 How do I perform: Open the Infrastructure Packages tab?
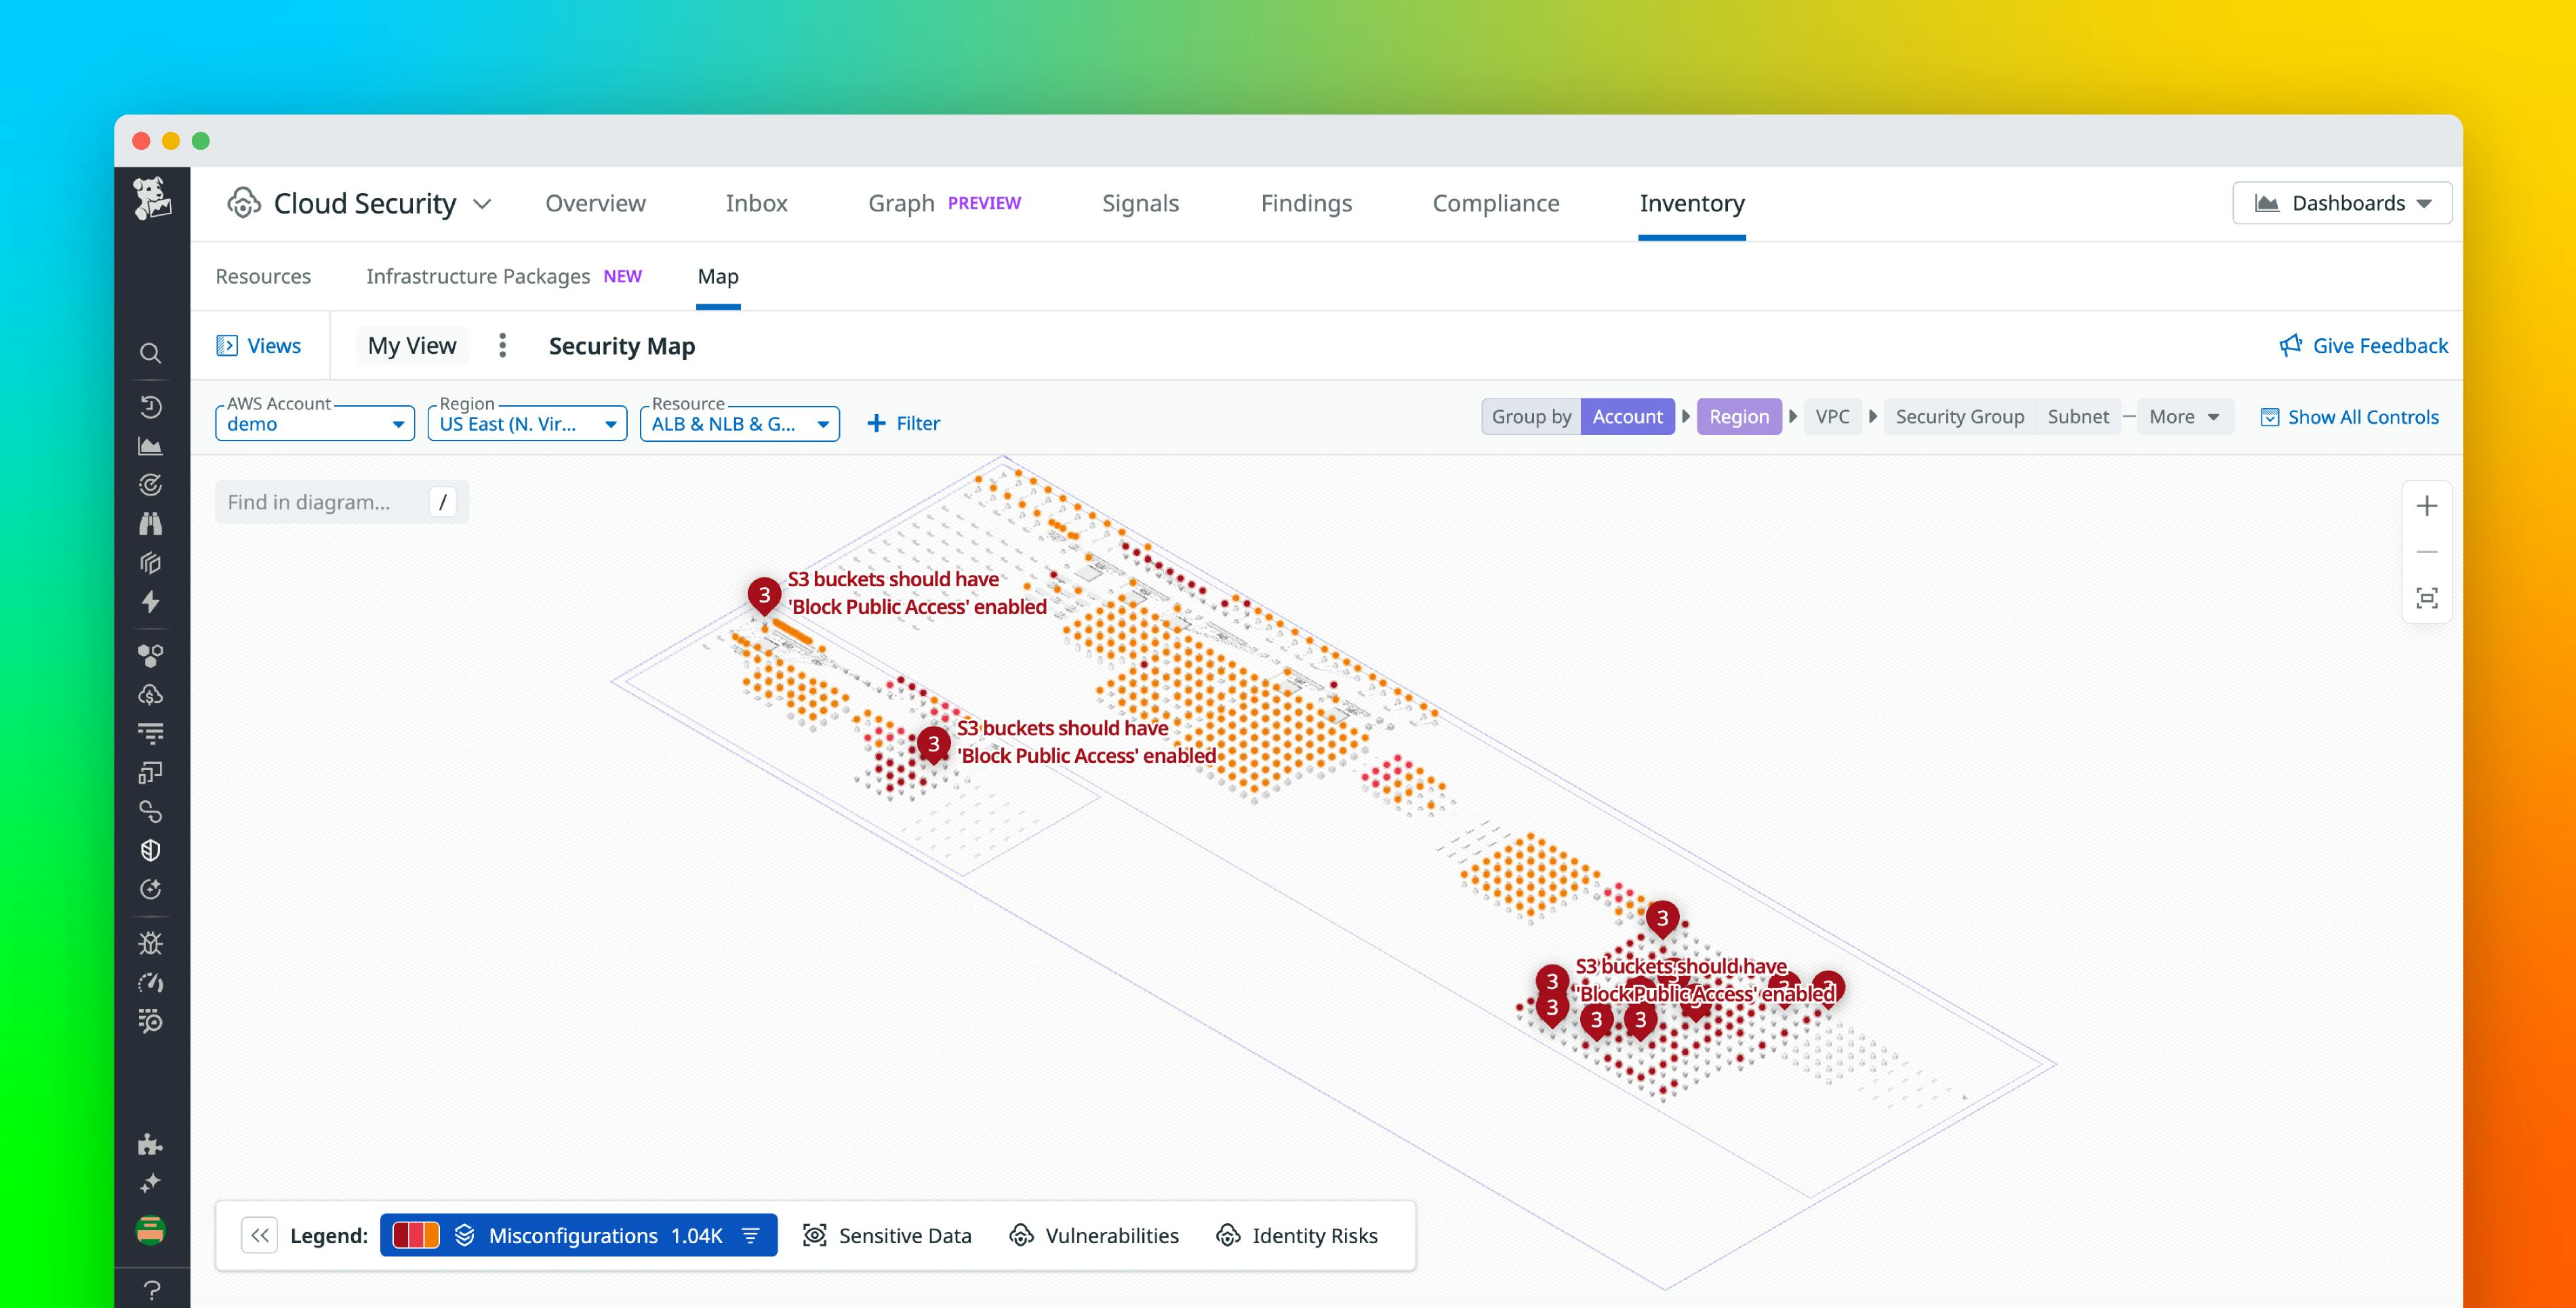[477, 276]
